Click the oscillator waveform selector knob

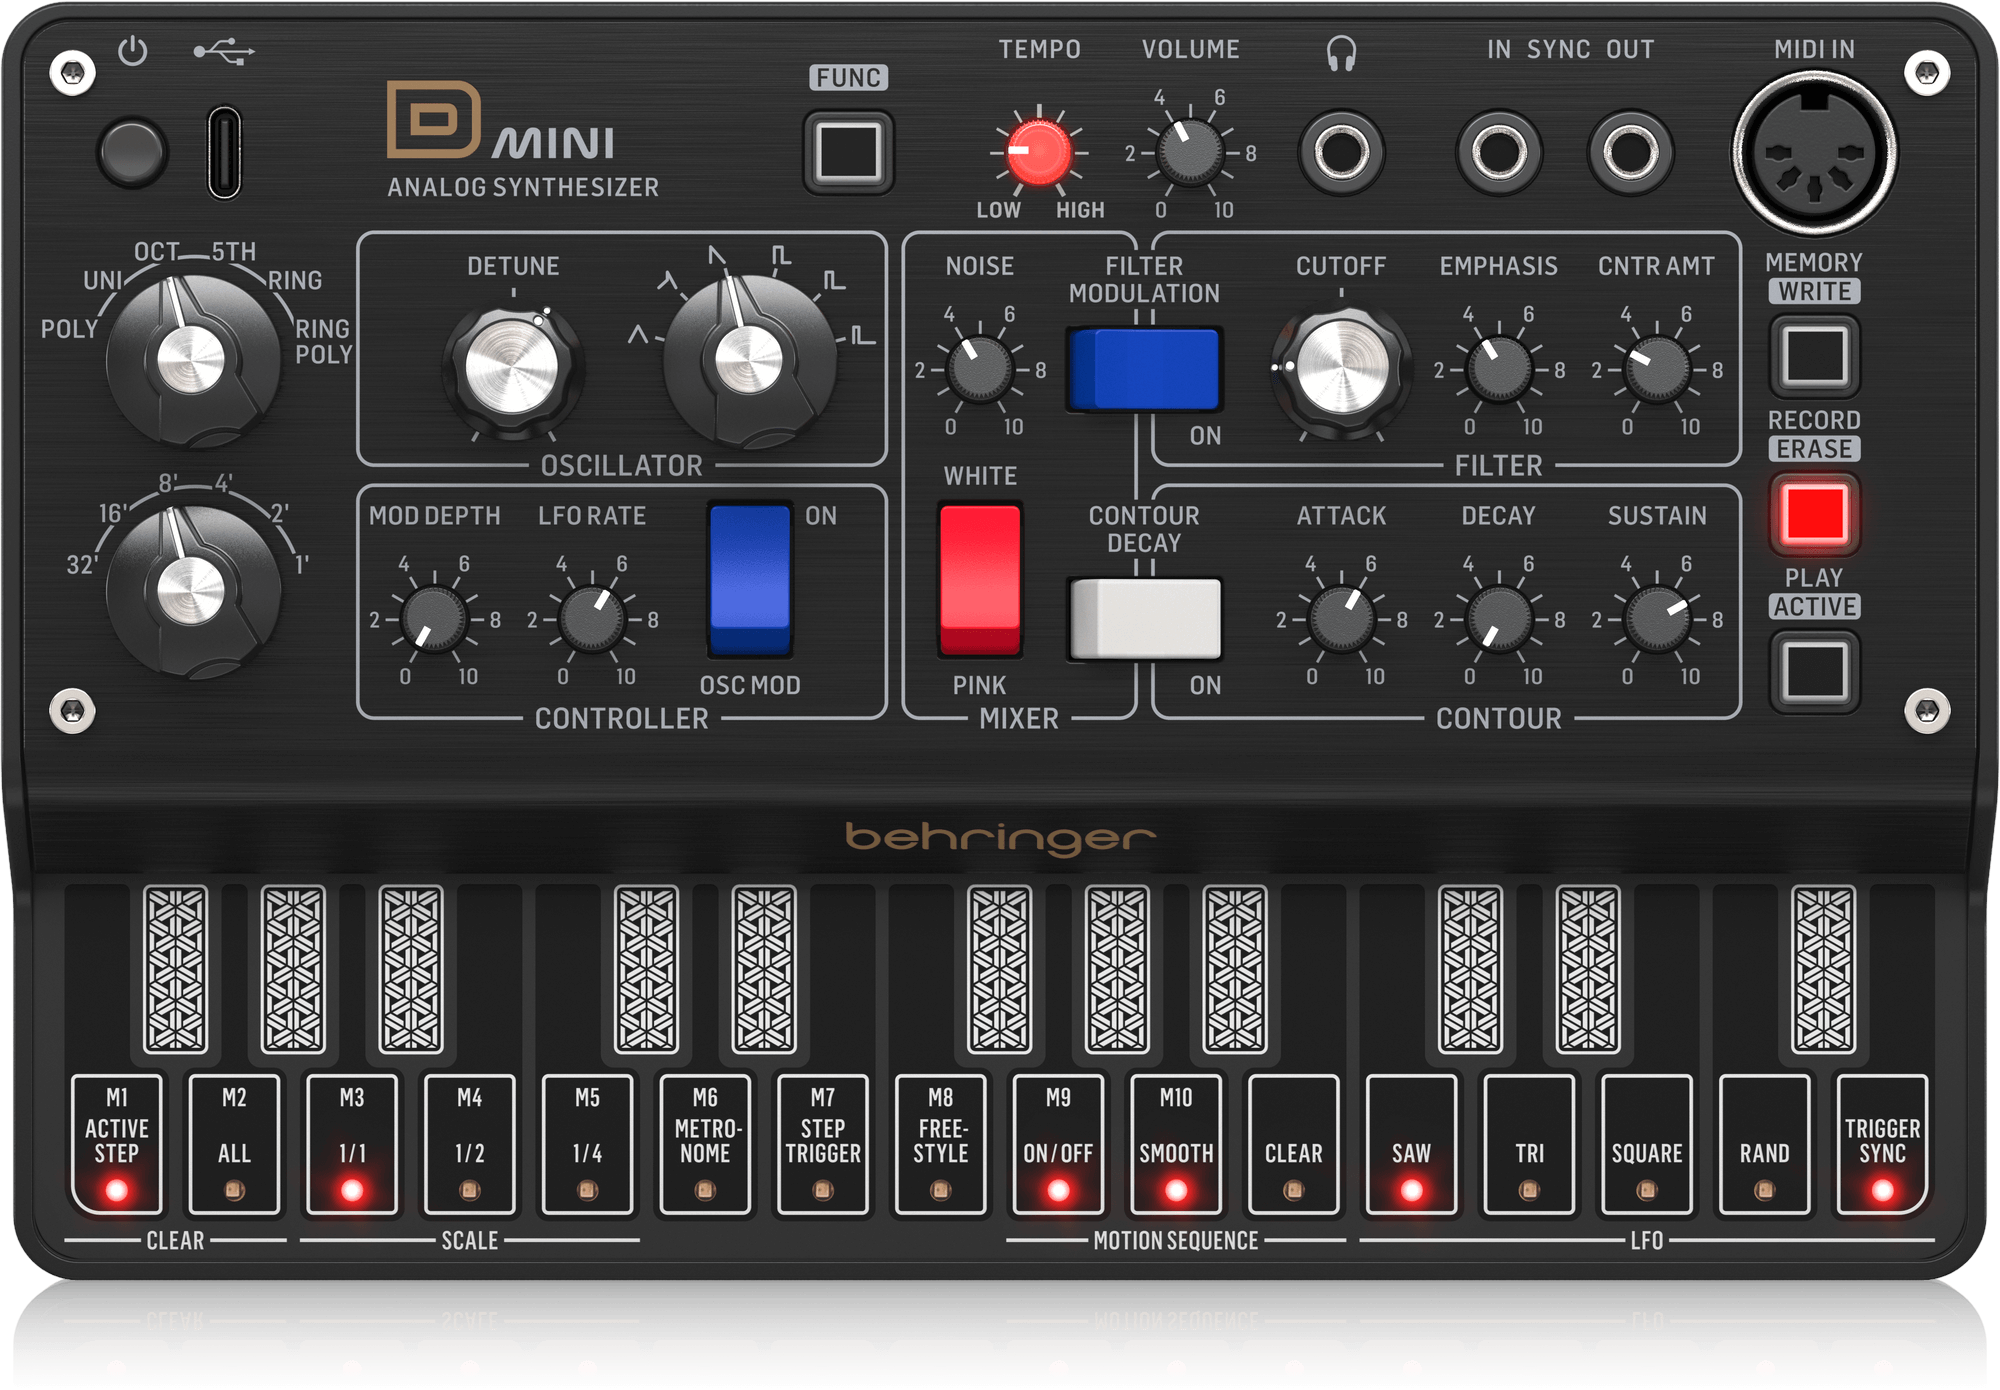point(749,360)
